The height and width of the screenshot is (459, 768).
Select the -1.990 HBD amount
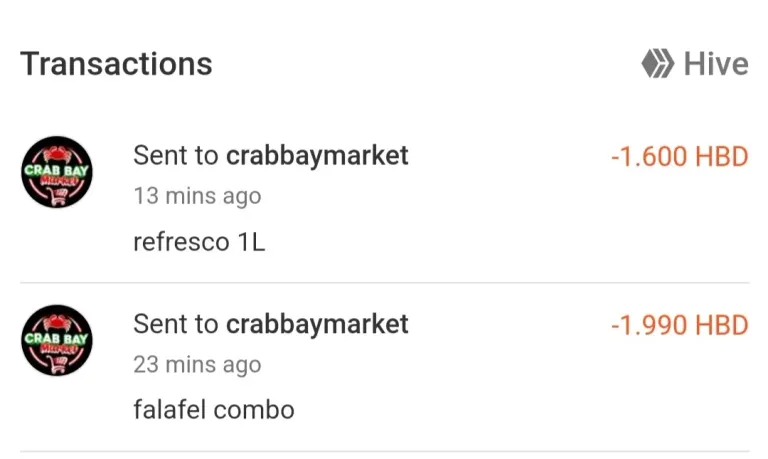coord(679,325)
